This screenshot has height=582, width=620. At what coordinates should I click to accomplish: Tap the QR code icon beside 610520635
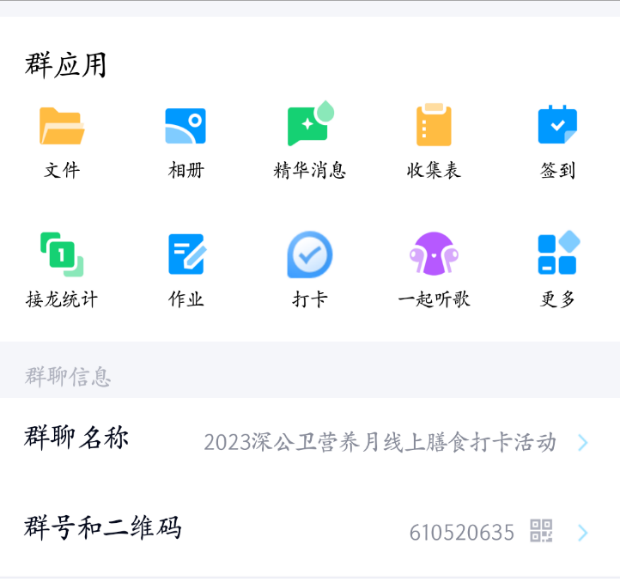pos(541,531)
